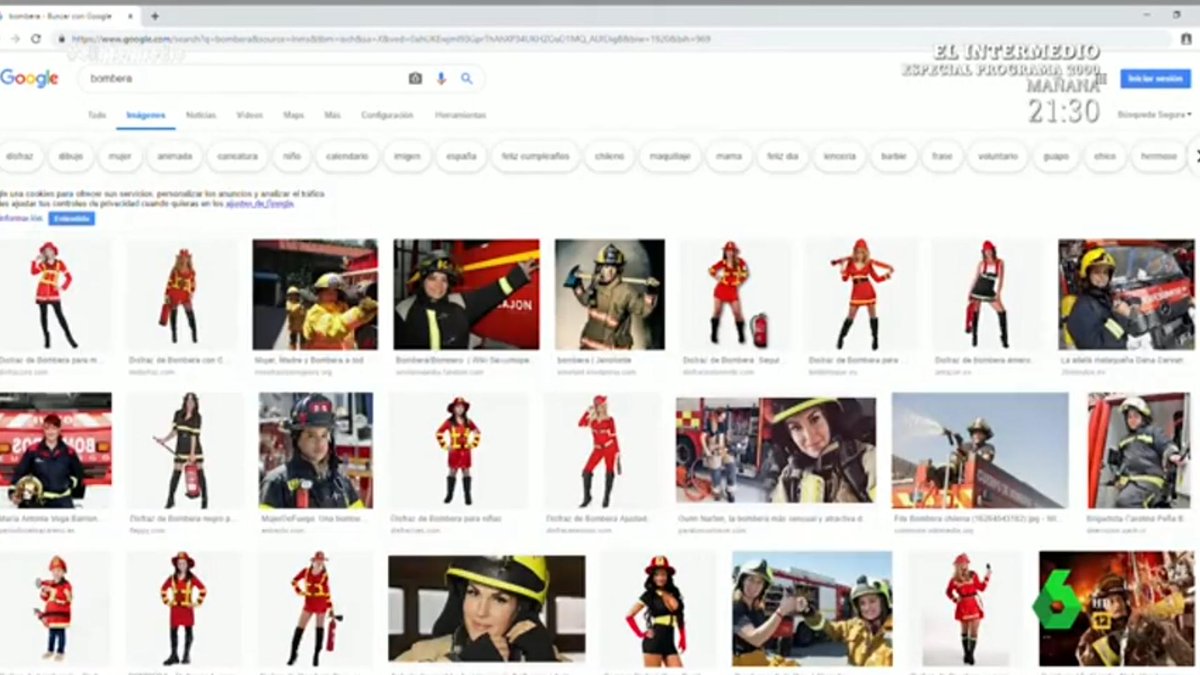This screenshot has width=1200, height=675.
Task: Filter by the 'españa' chip
Action: point(461,156)
